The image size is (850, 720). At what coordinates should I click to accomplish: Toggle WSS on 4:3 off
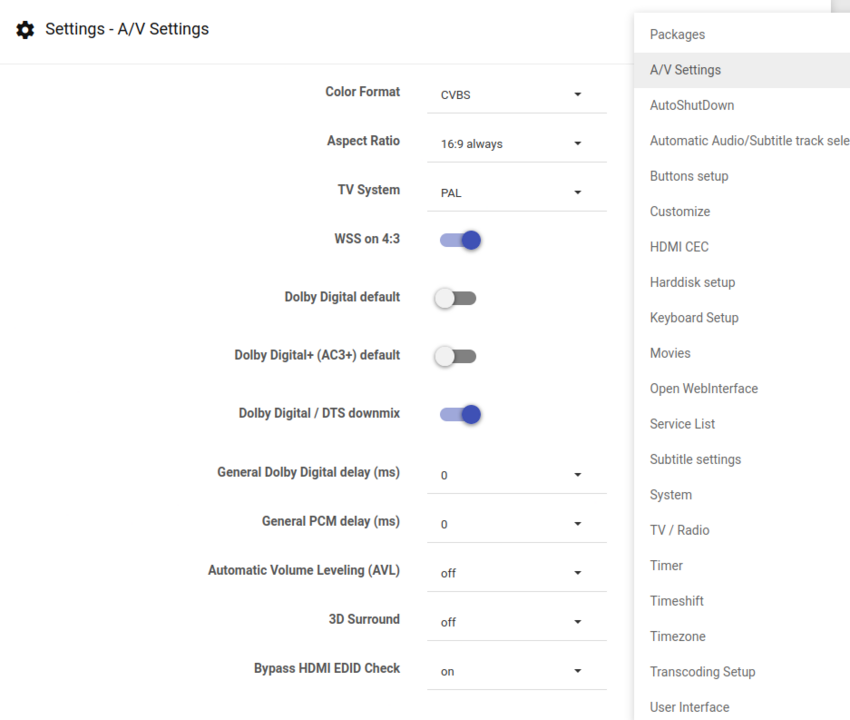[459, 239]
